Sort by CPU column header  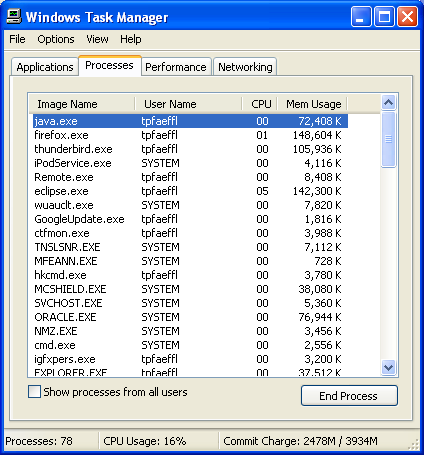coord(260,104)
